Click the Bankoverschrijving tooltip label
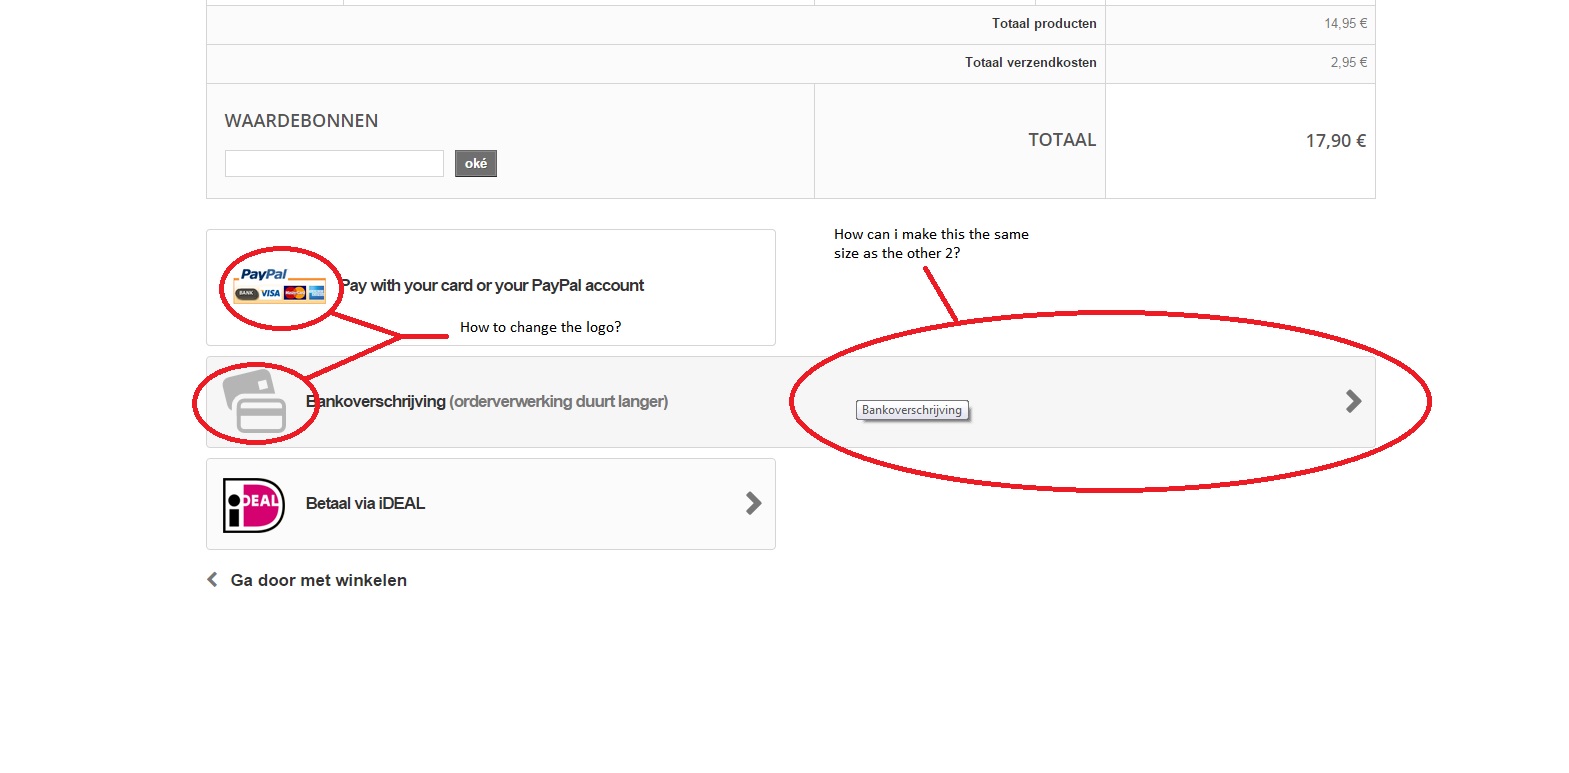Viewport: 1569px width, 773px height. [x=912, y=410]
